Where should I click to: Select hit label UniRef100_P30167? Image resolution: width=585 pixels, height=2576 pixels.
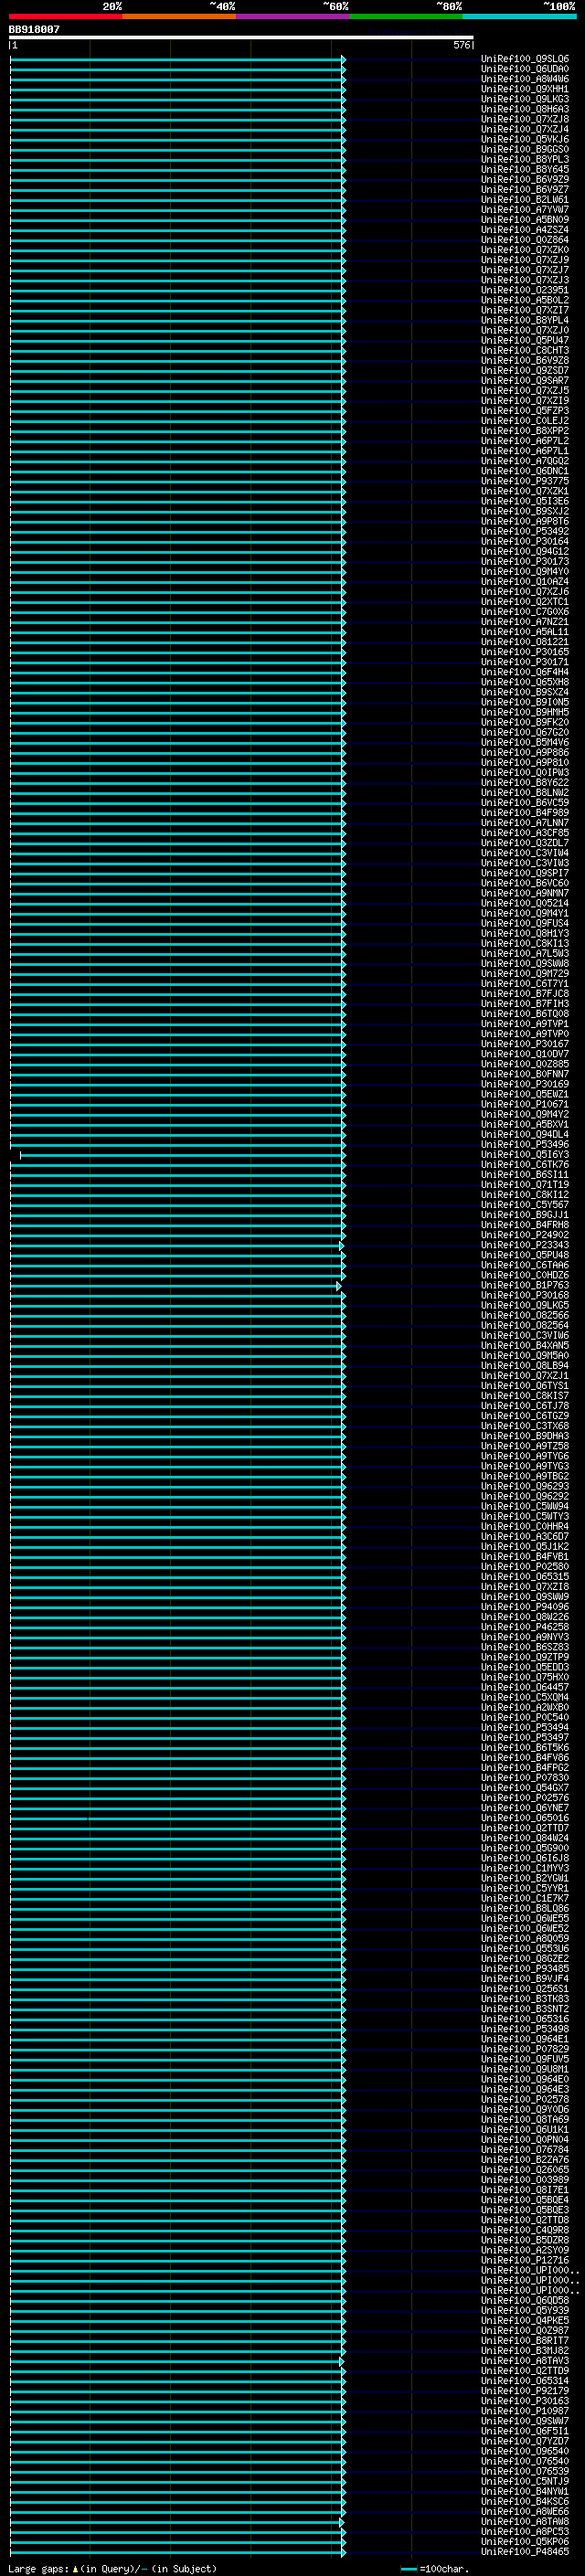(525, 1044)
